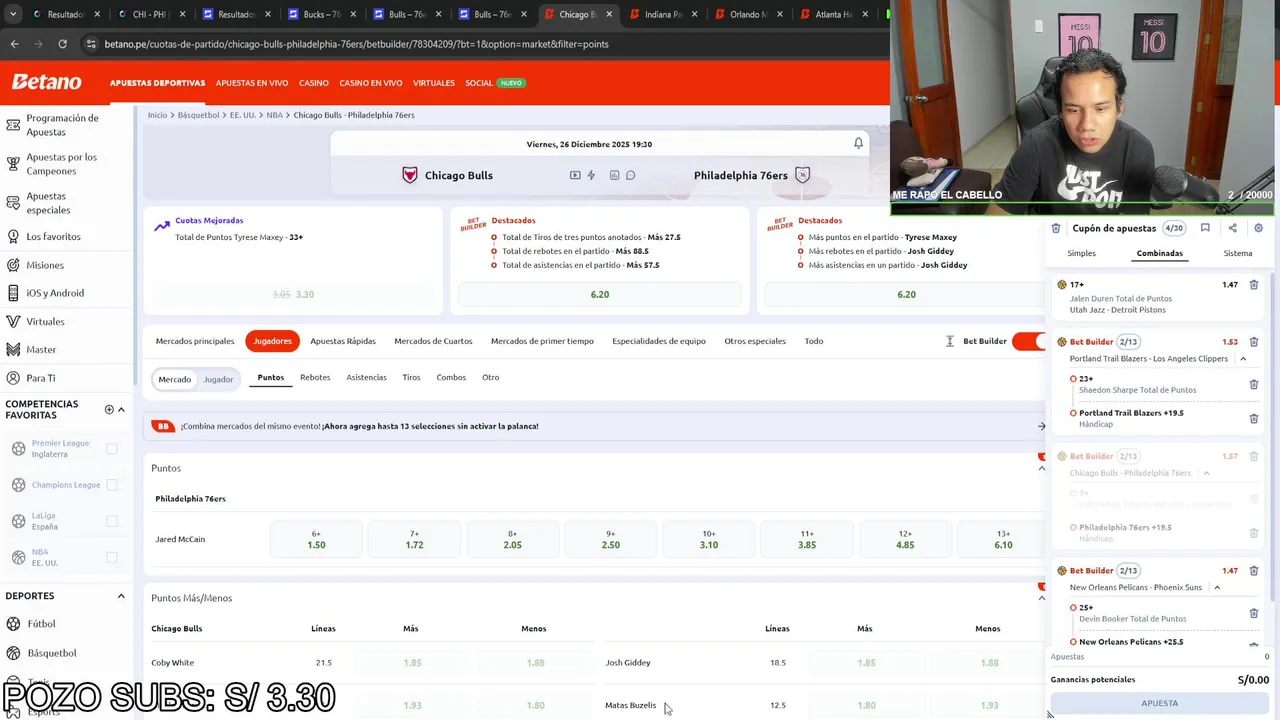Switch bet slip to Sistema tab

click(x=1238, y=253)
